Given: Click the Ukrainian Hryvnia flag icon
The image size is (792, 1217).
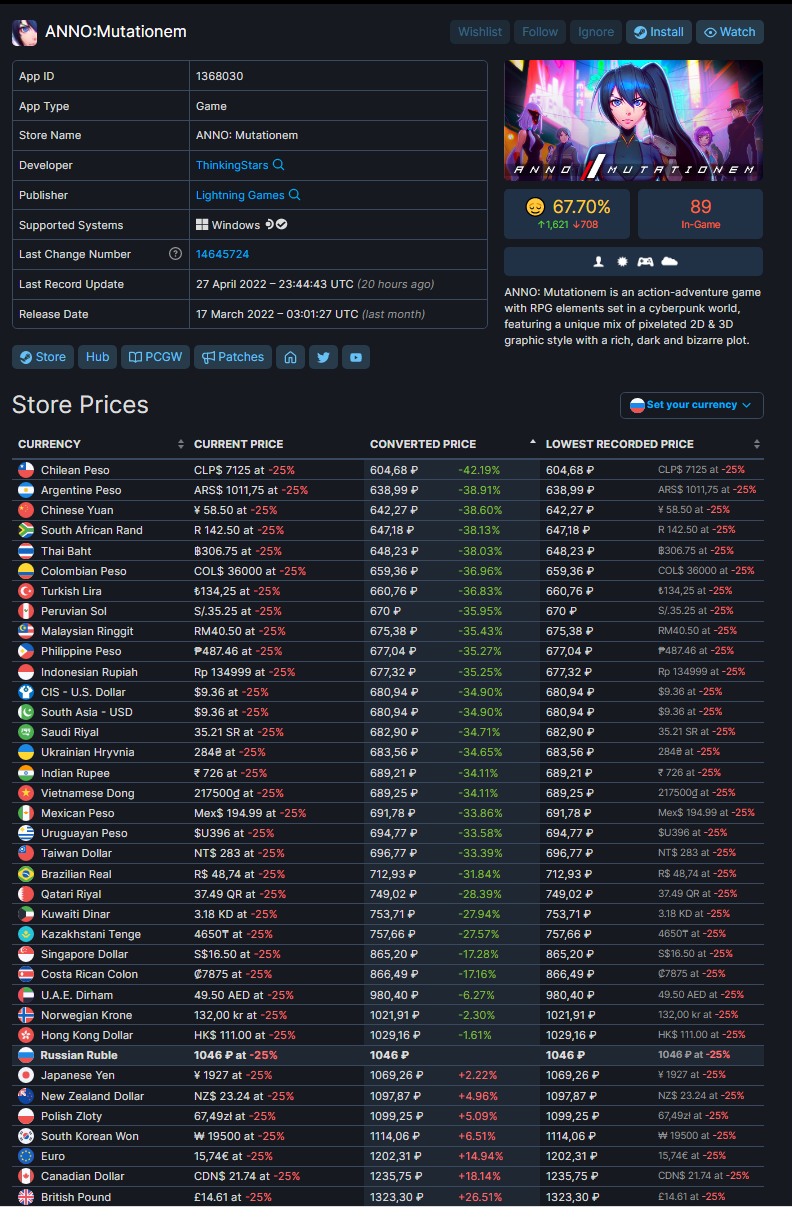Looking at the screenshot, I should (26, 752).
